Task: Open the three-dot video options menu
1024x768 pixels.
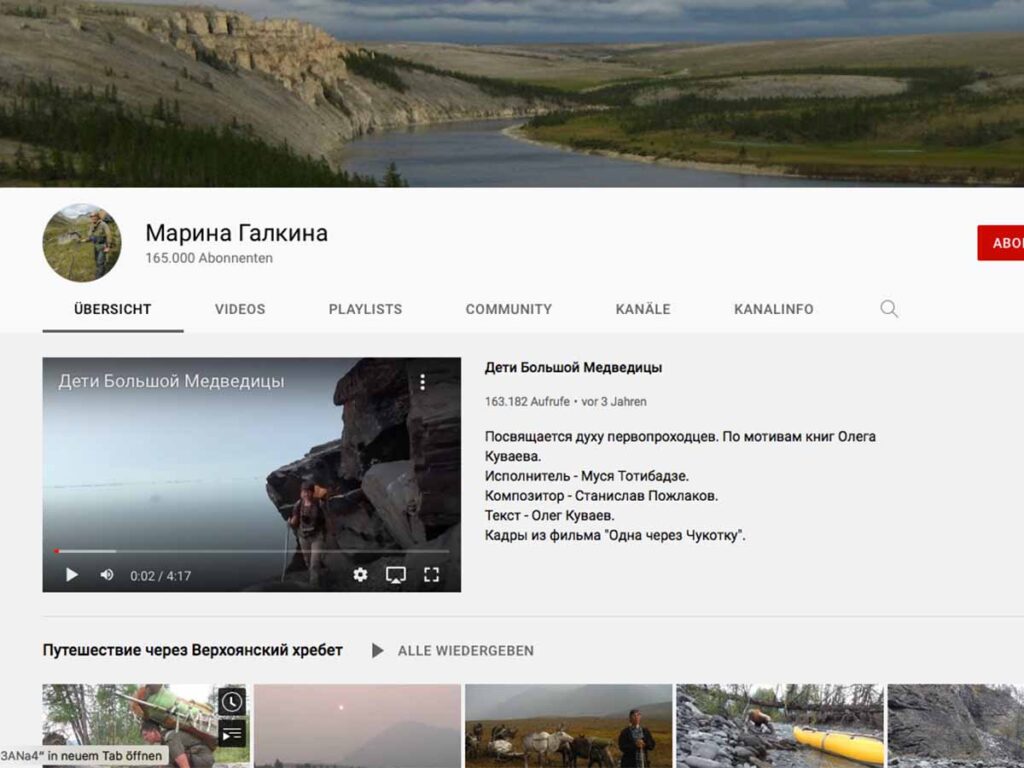Action: [423, 382]
